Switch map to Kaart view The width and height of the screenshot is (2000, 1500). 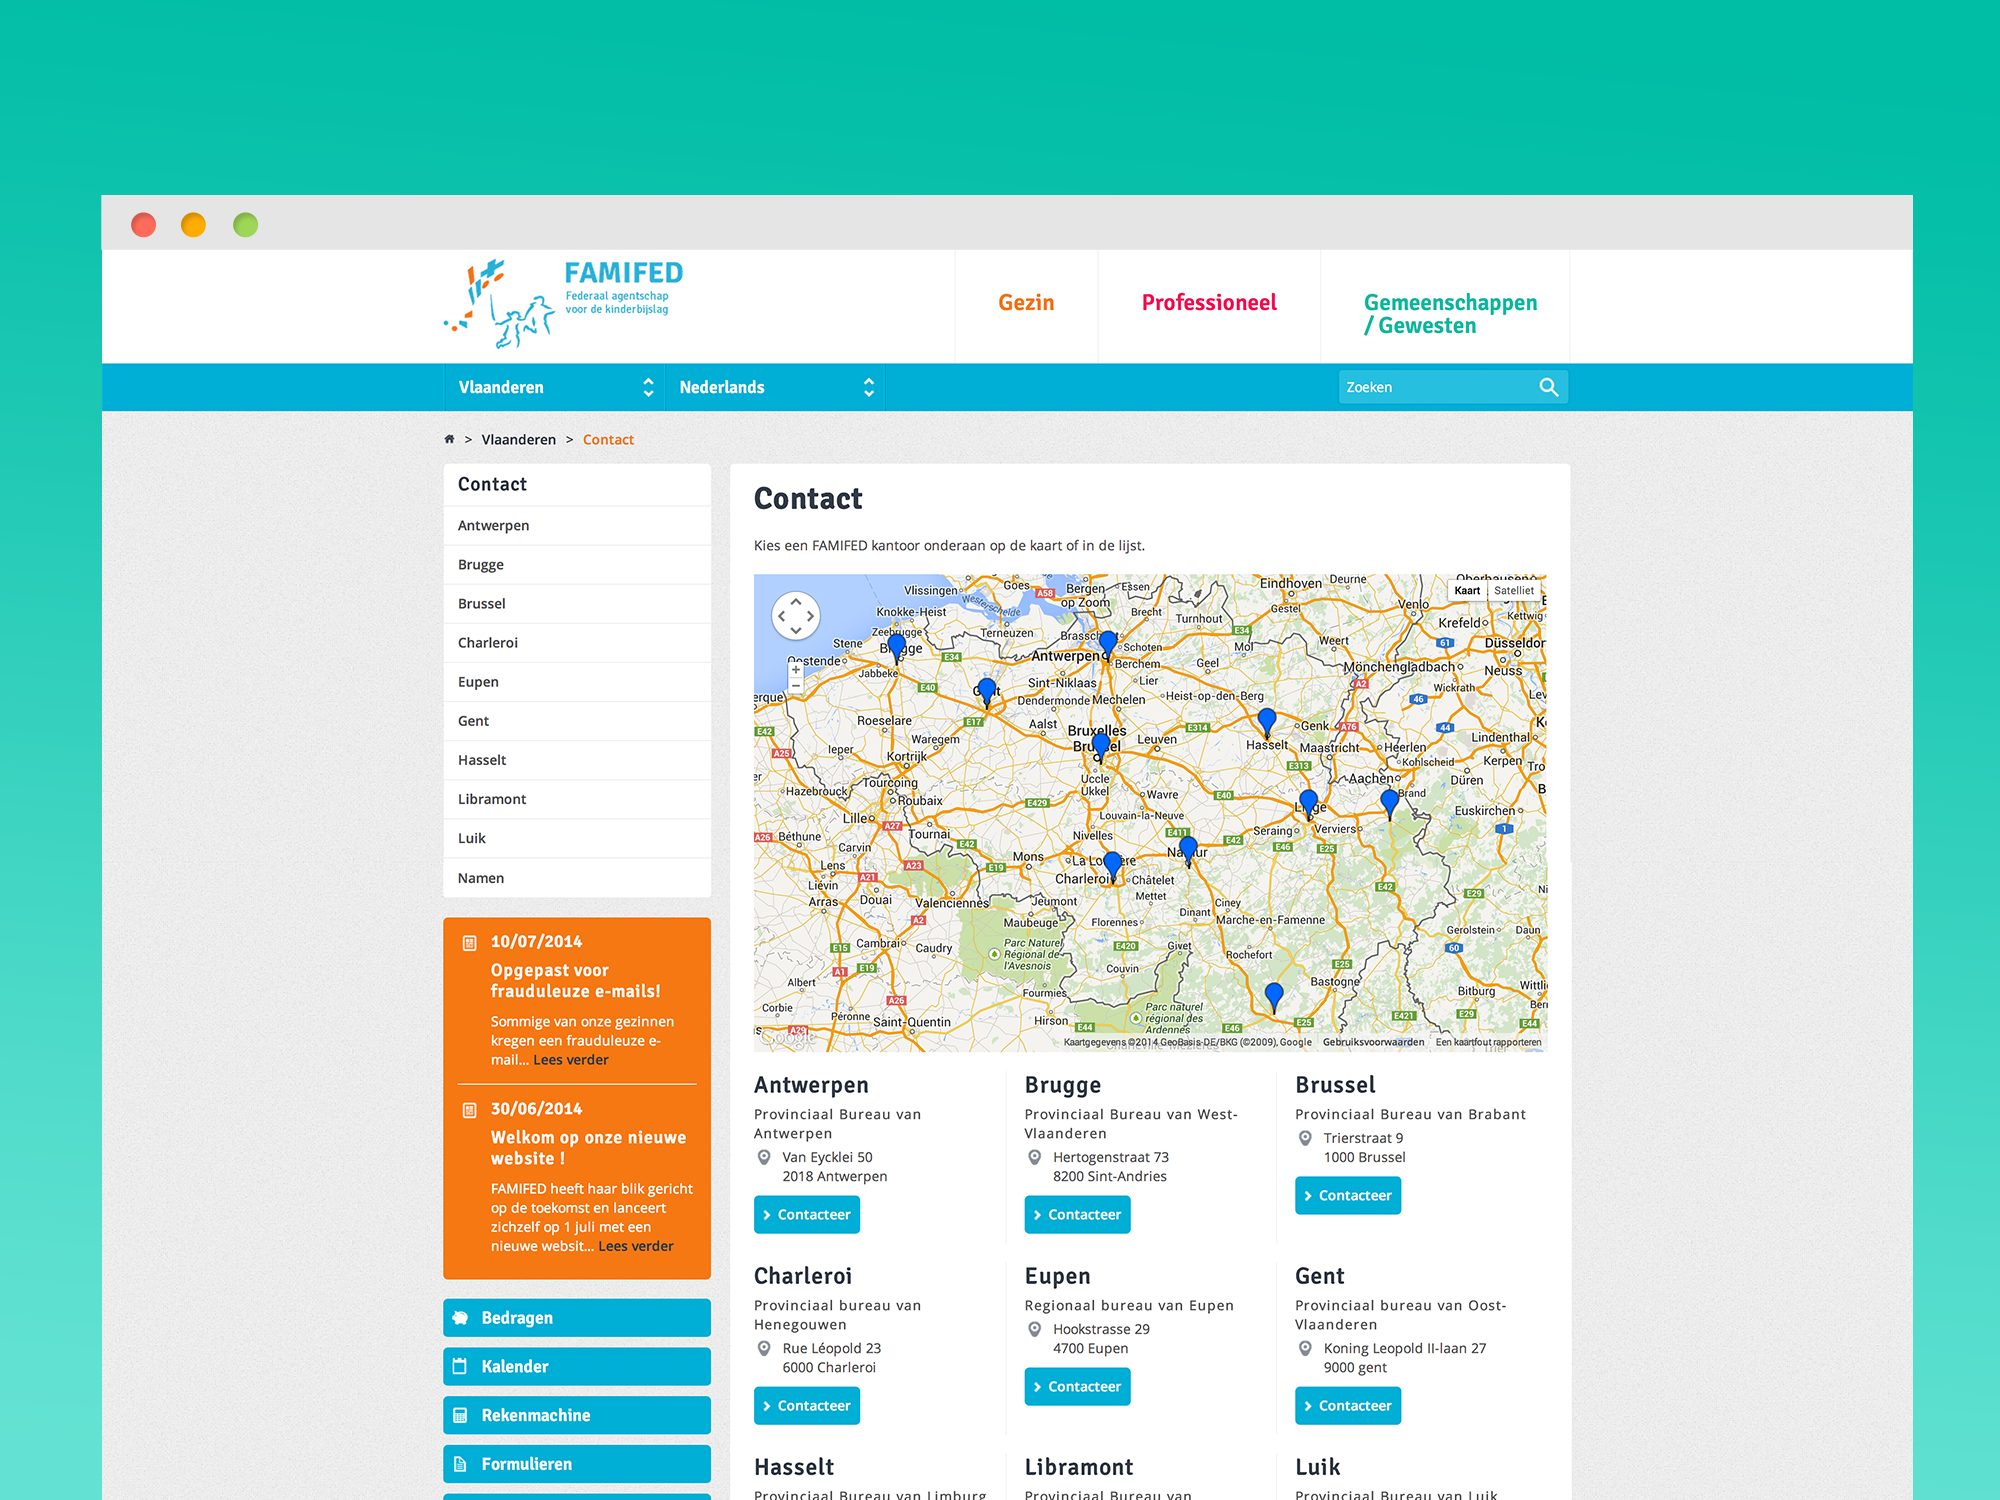tap(1467, 591)
